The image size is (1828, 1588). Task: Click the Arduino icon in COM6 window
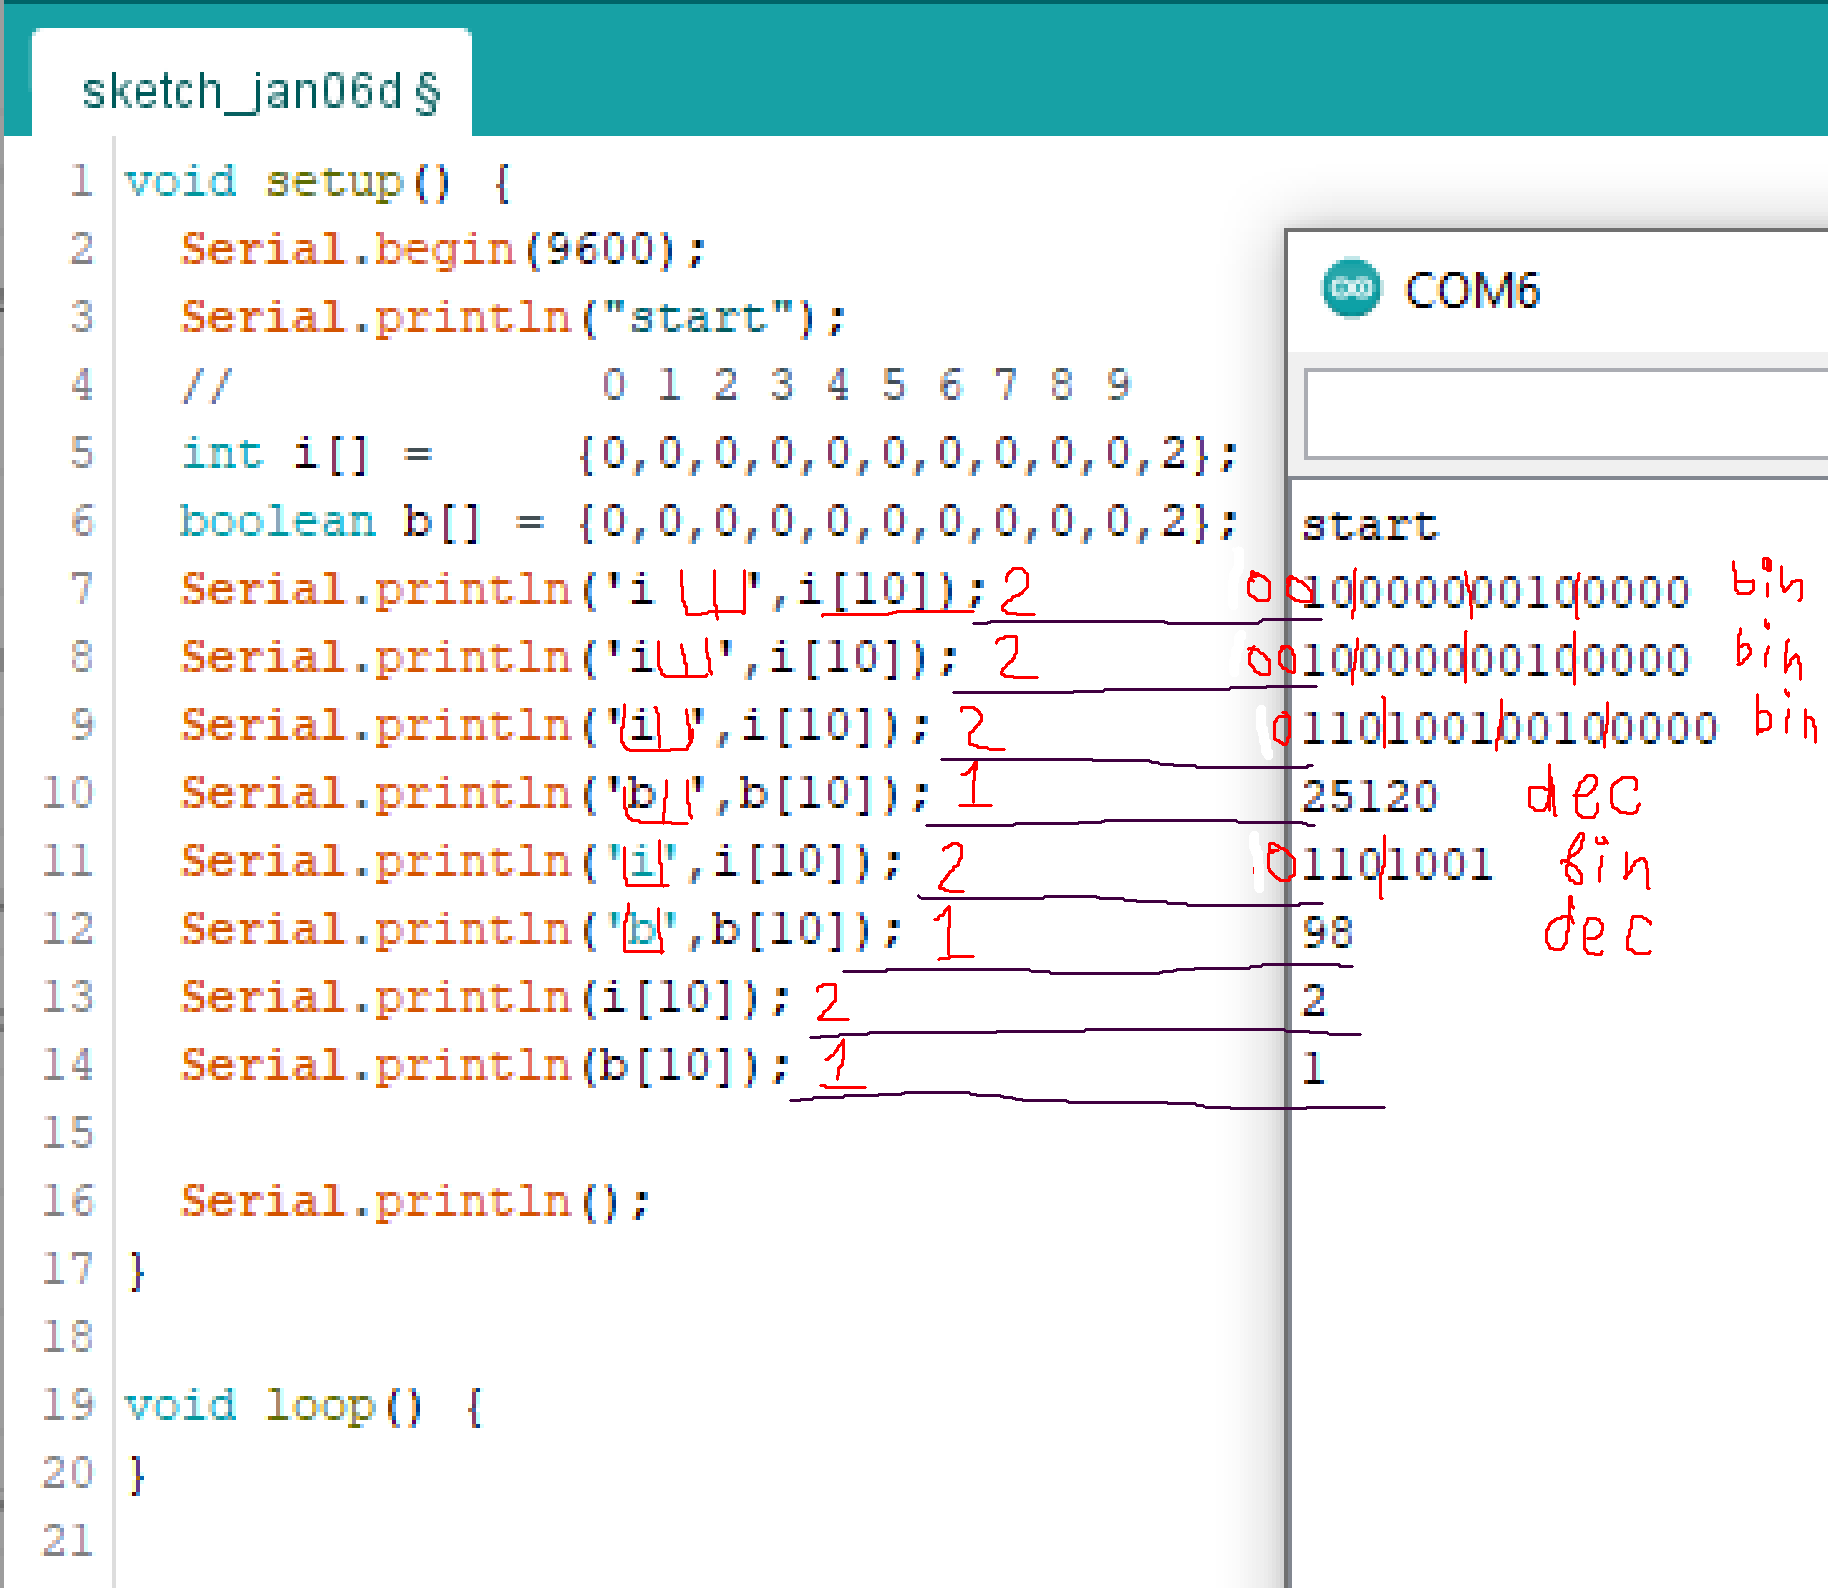(x=1351, y=289)
